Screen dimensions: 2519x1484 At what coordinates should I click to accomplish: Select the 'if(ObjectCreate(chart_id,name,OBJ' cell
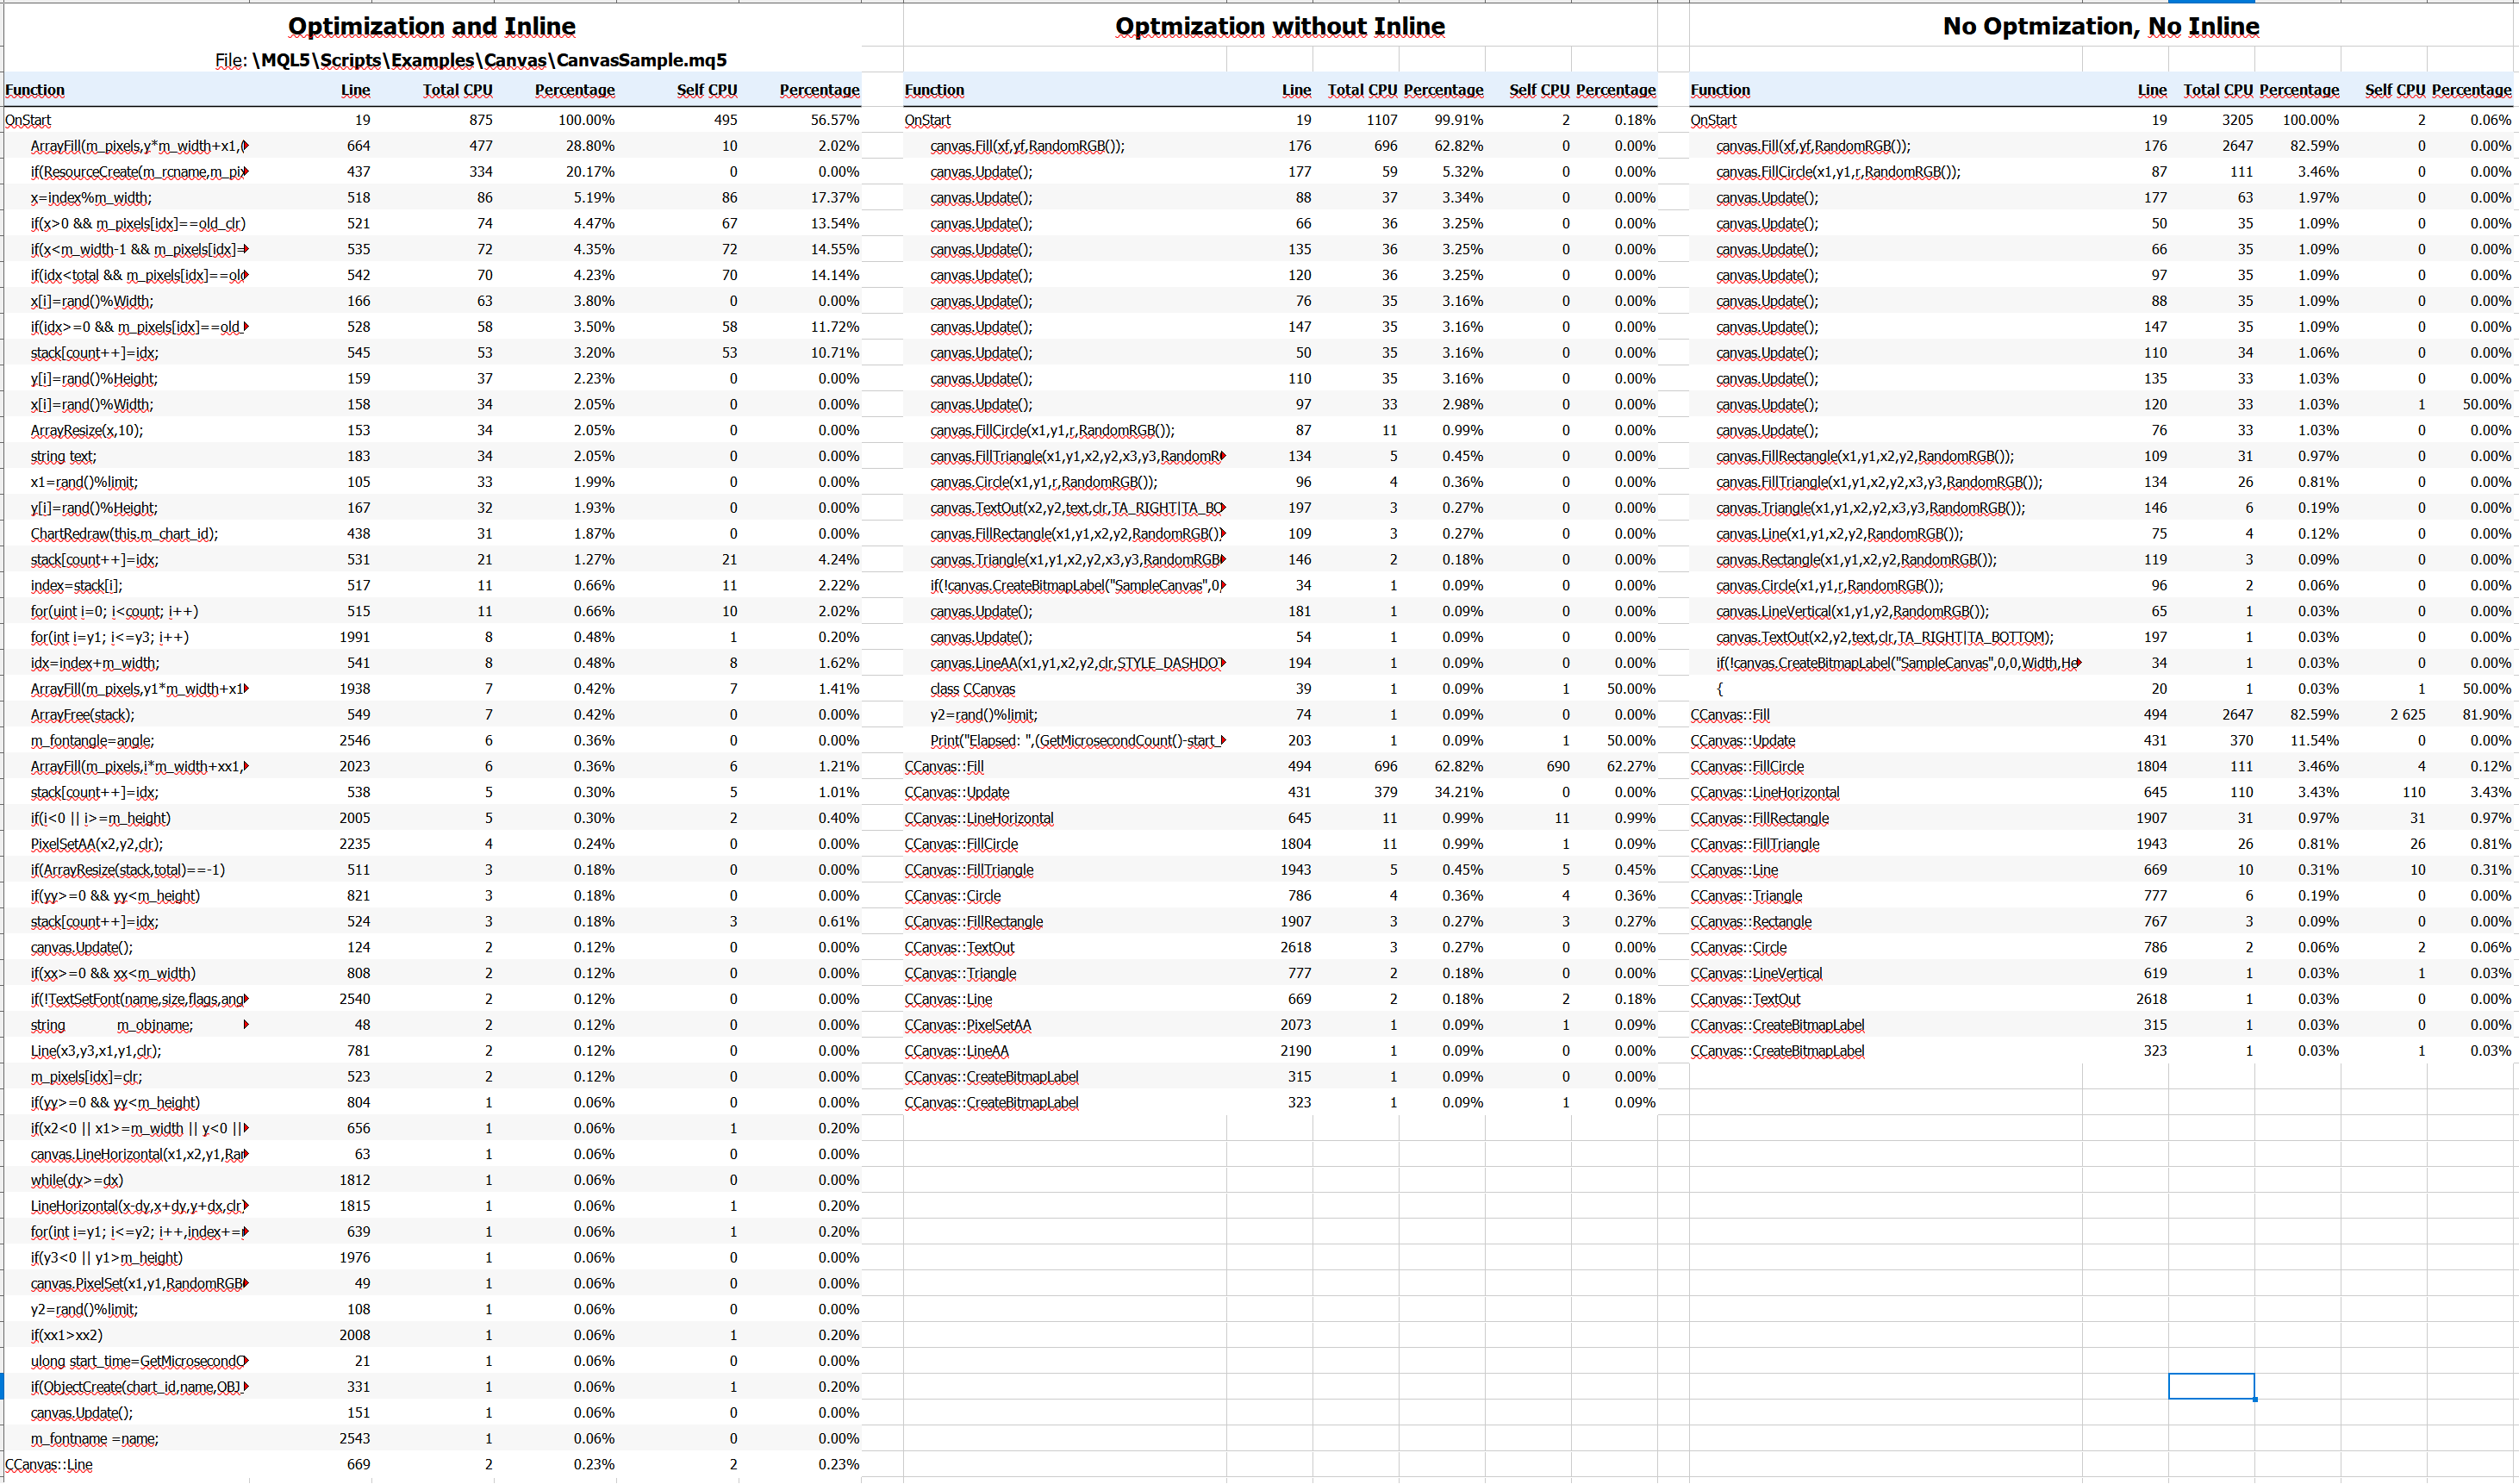[139, 1387]
